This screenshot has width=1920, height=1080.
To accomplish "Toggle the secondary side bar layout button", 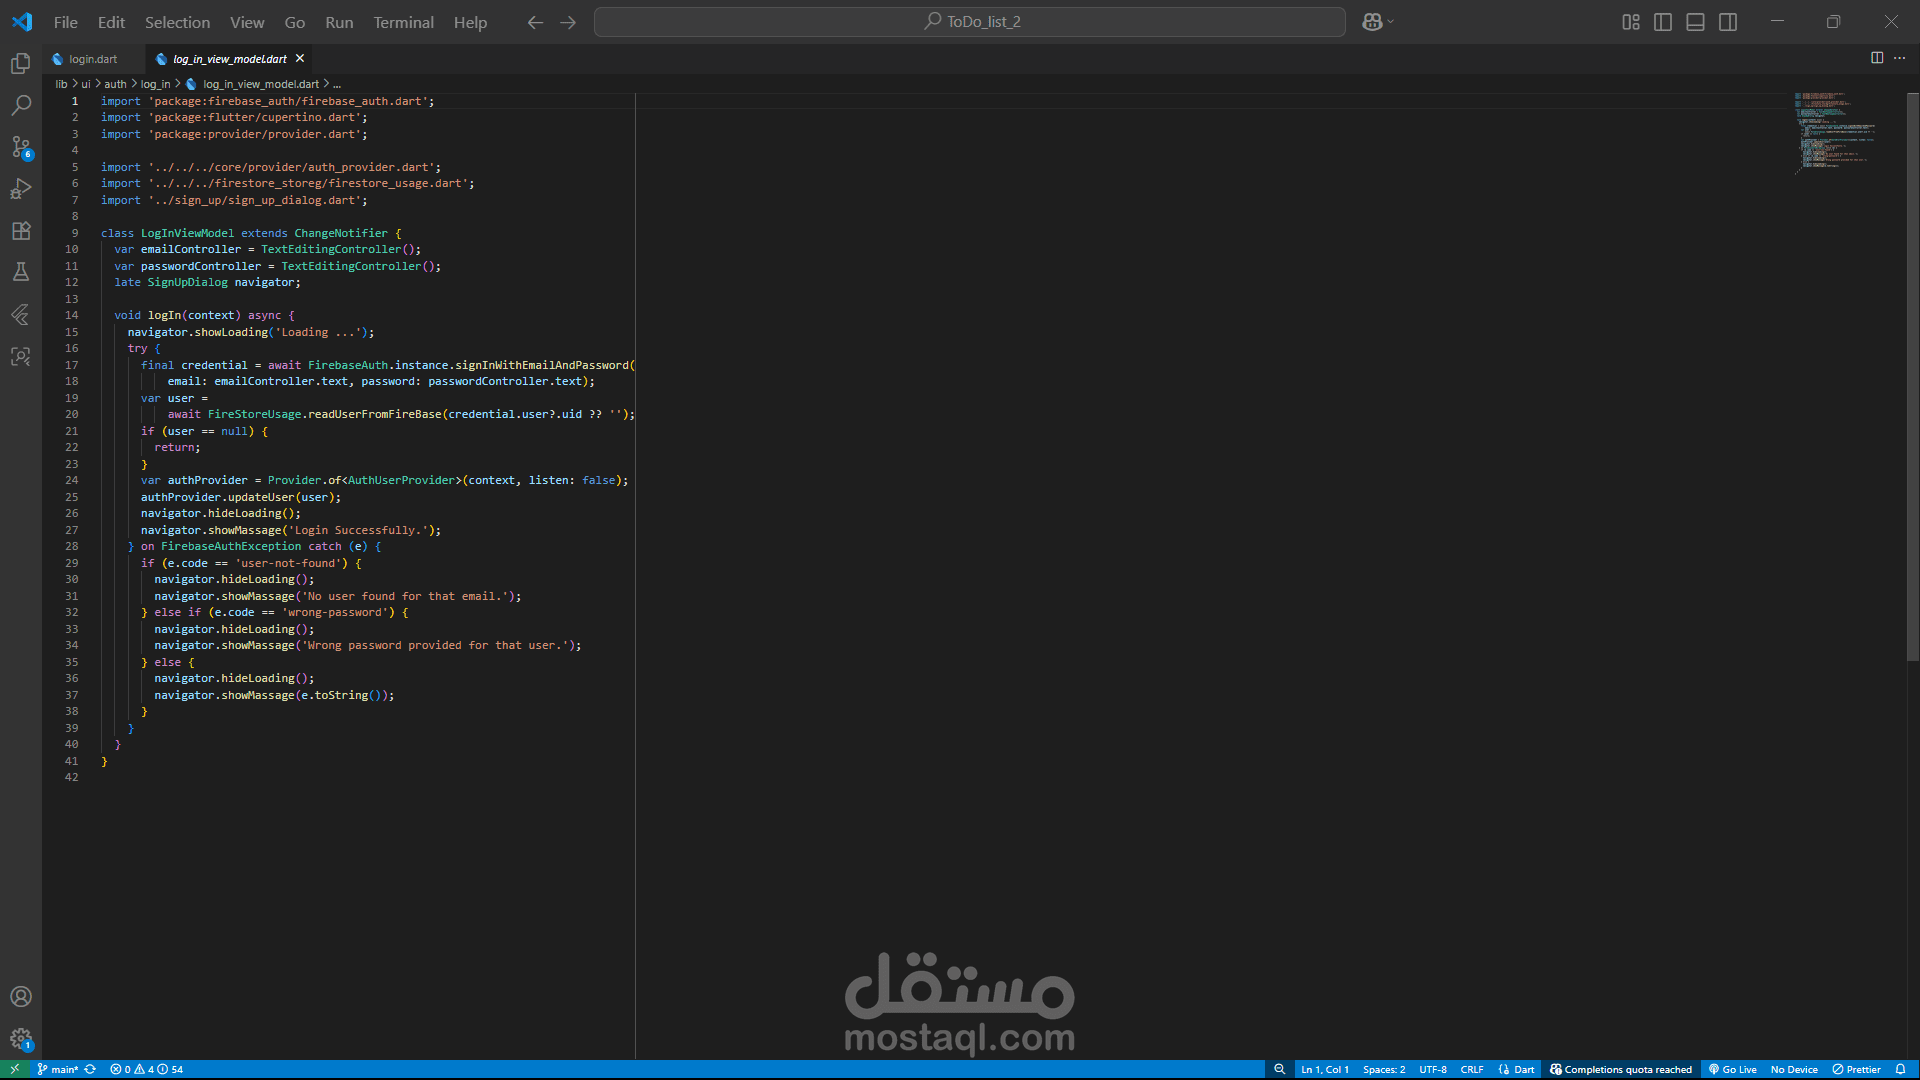I will [x=1728, y=22].
